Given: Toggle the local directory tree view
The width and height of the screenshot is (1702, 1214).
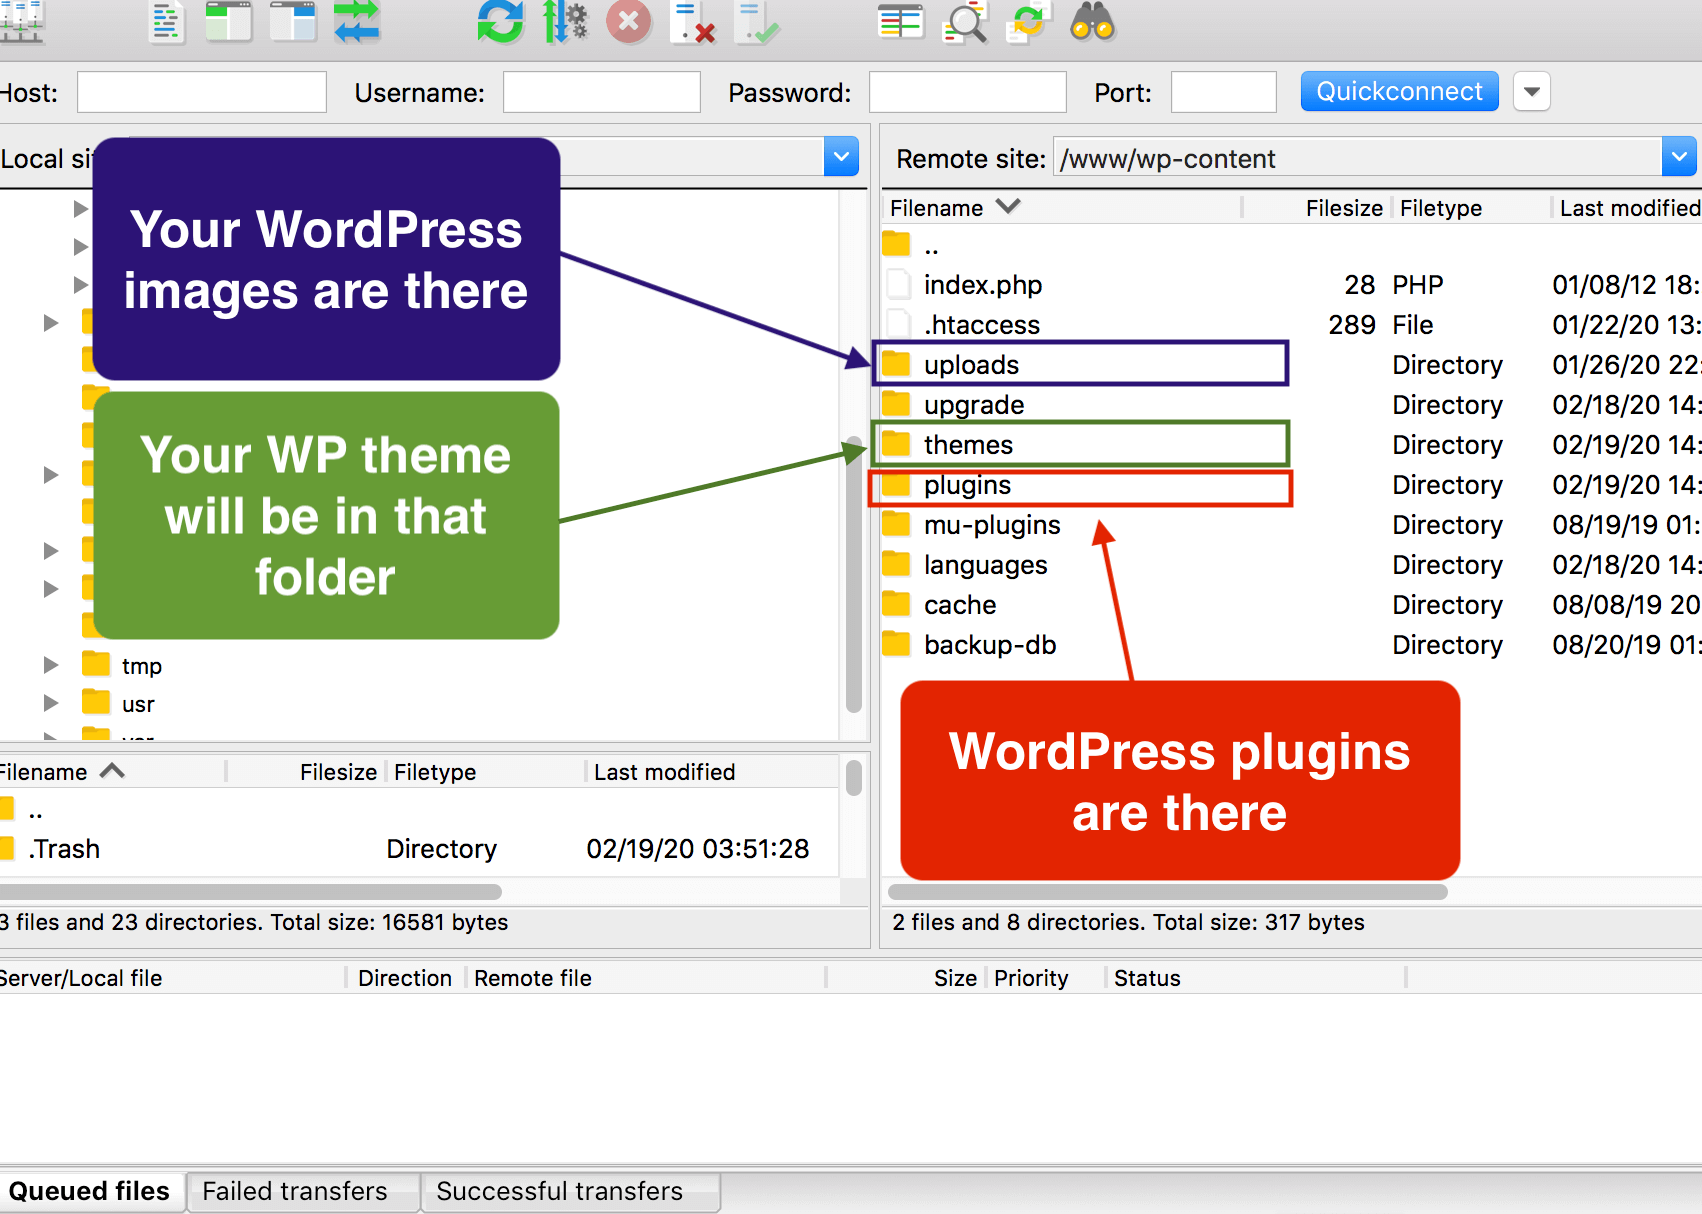Looking at the screenshot, I should (x=229, y=22).
